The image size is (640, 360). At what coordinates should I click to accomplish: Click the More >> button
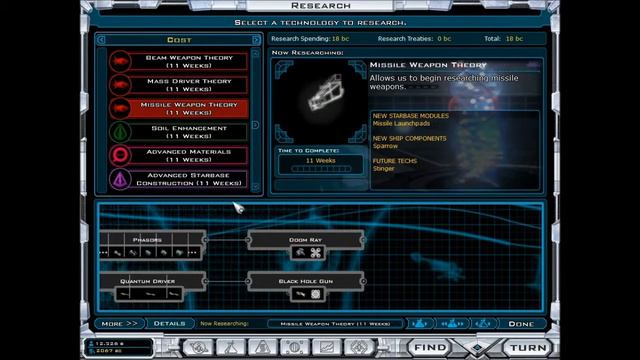pos(119,324)
